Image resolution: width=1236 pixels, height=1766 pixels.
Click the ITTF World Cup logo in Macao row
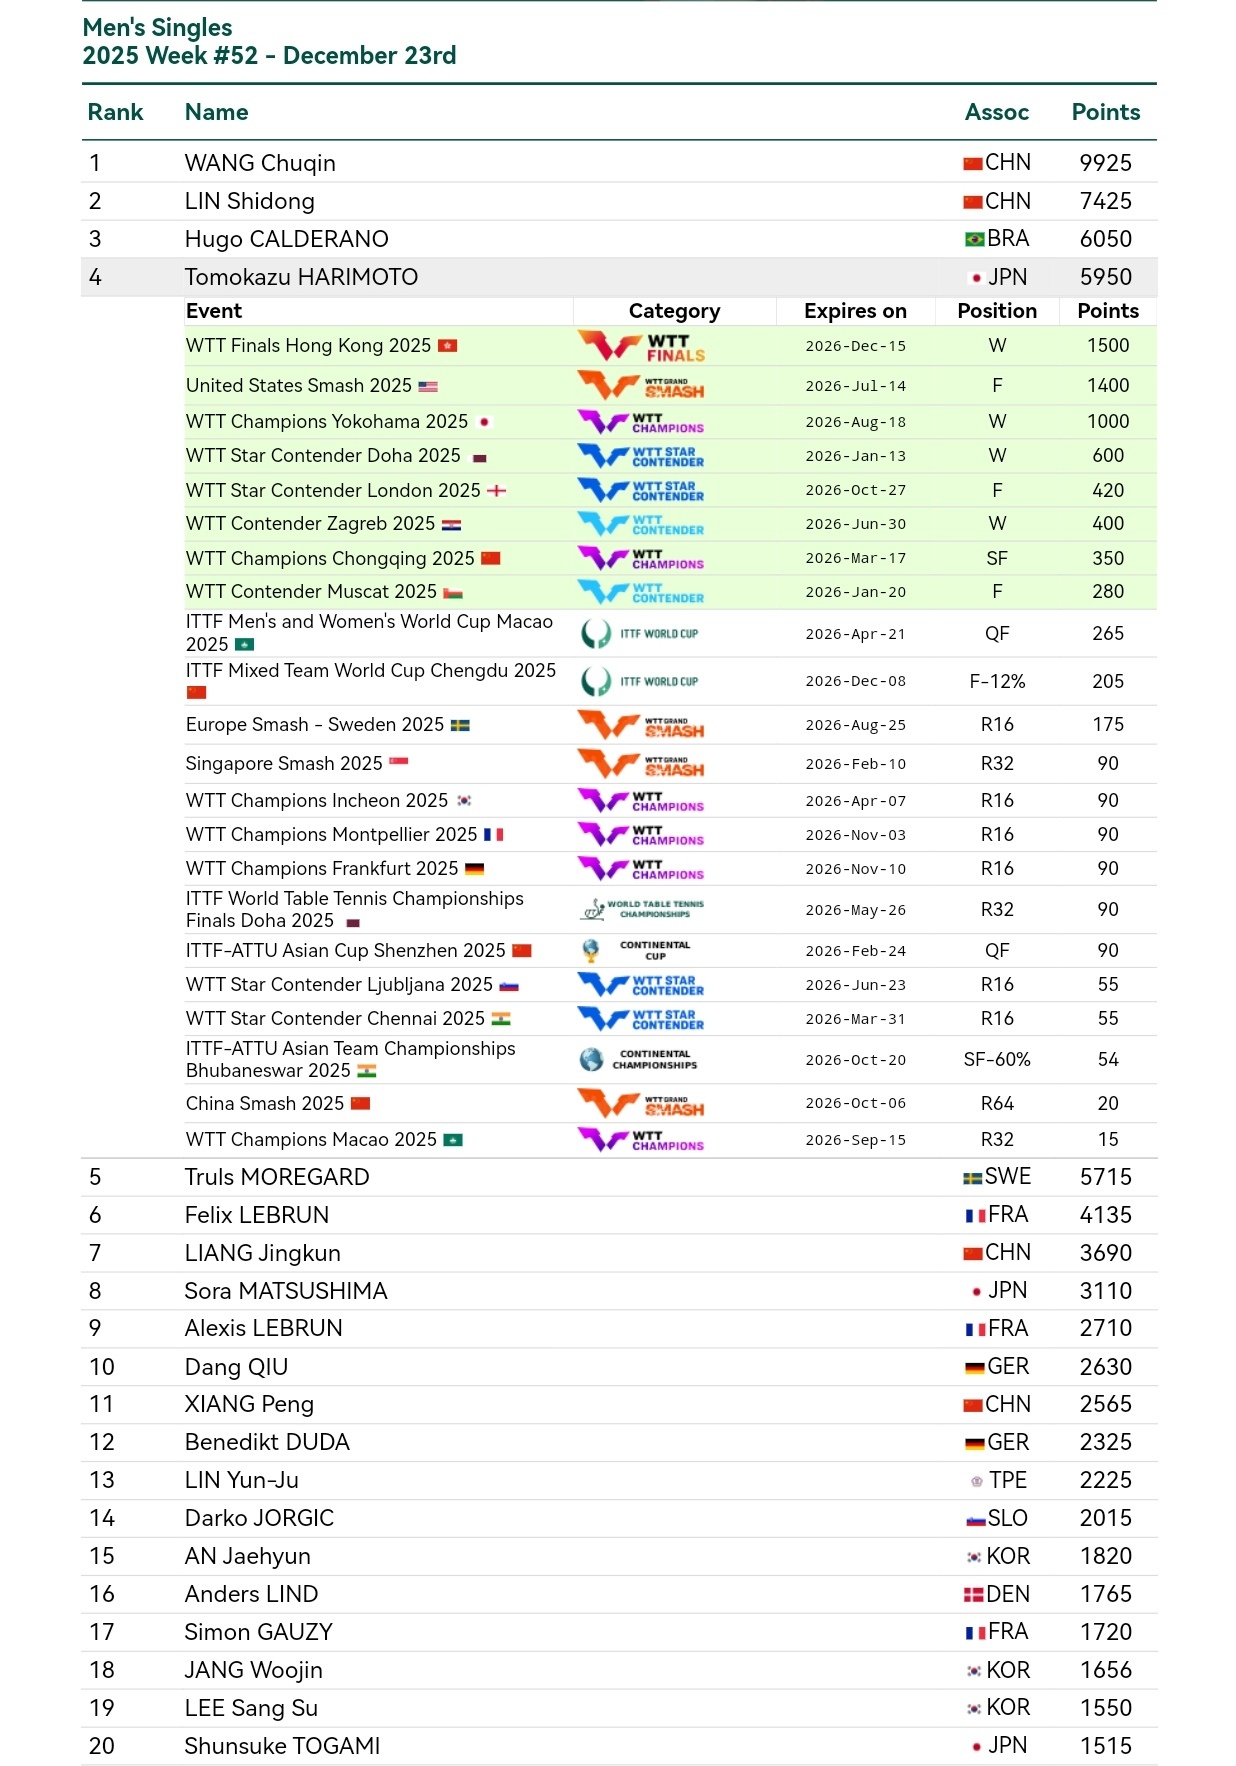640,634
